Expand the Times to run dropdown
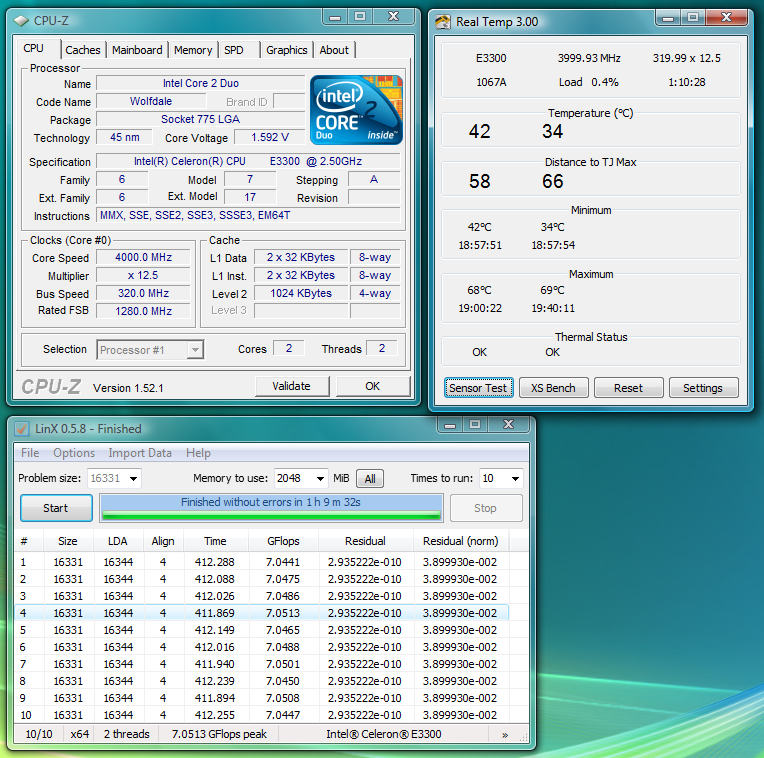 point(515,479)
